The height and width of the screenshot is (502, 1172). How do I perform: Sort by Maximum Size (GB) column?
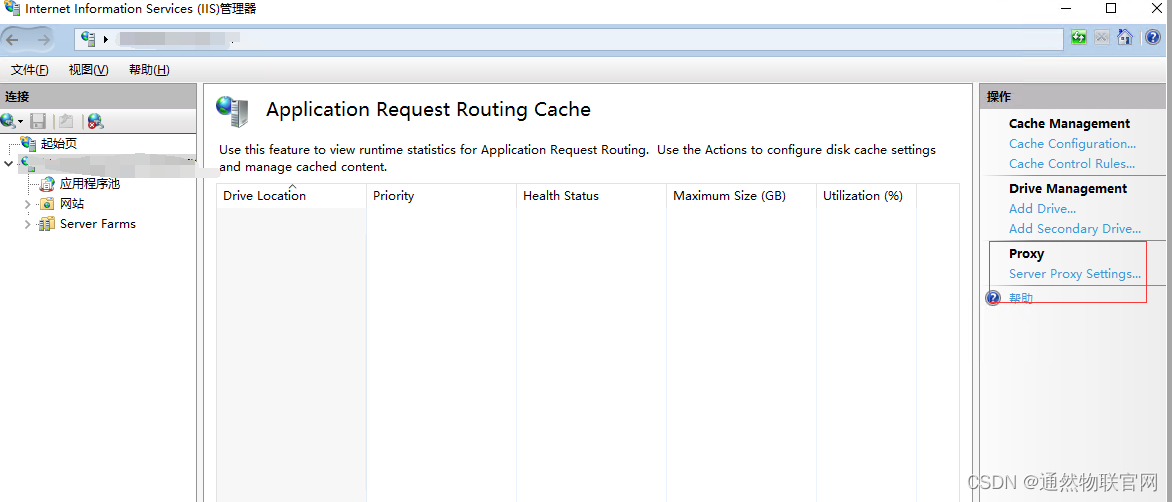[x=741, y=196]
